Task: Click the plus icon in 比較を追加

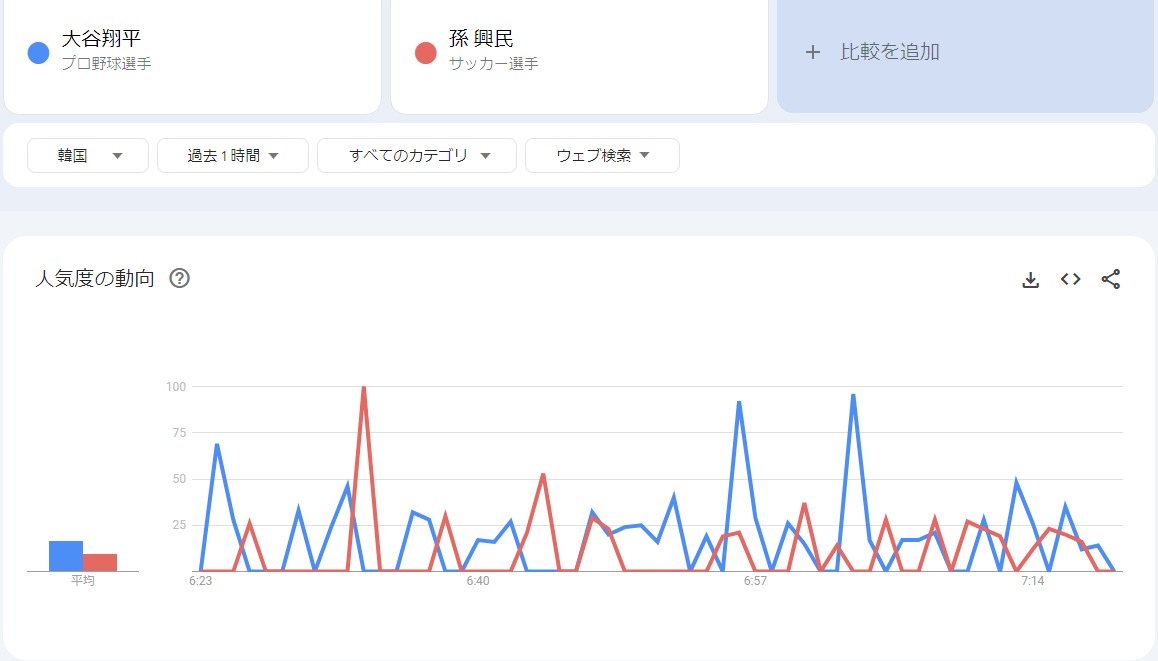Action: (x=812, y=52)
